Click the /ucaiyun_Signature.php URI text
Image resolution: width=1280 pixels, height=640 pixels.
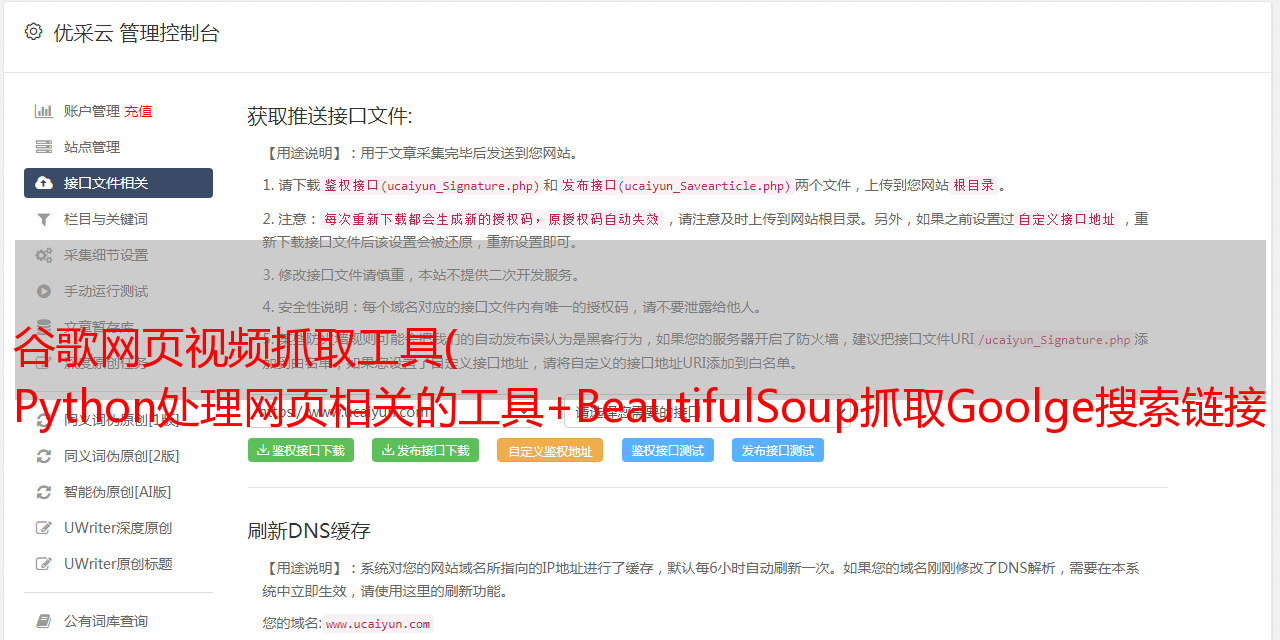pyautogui.click(x=1054, y=340)
